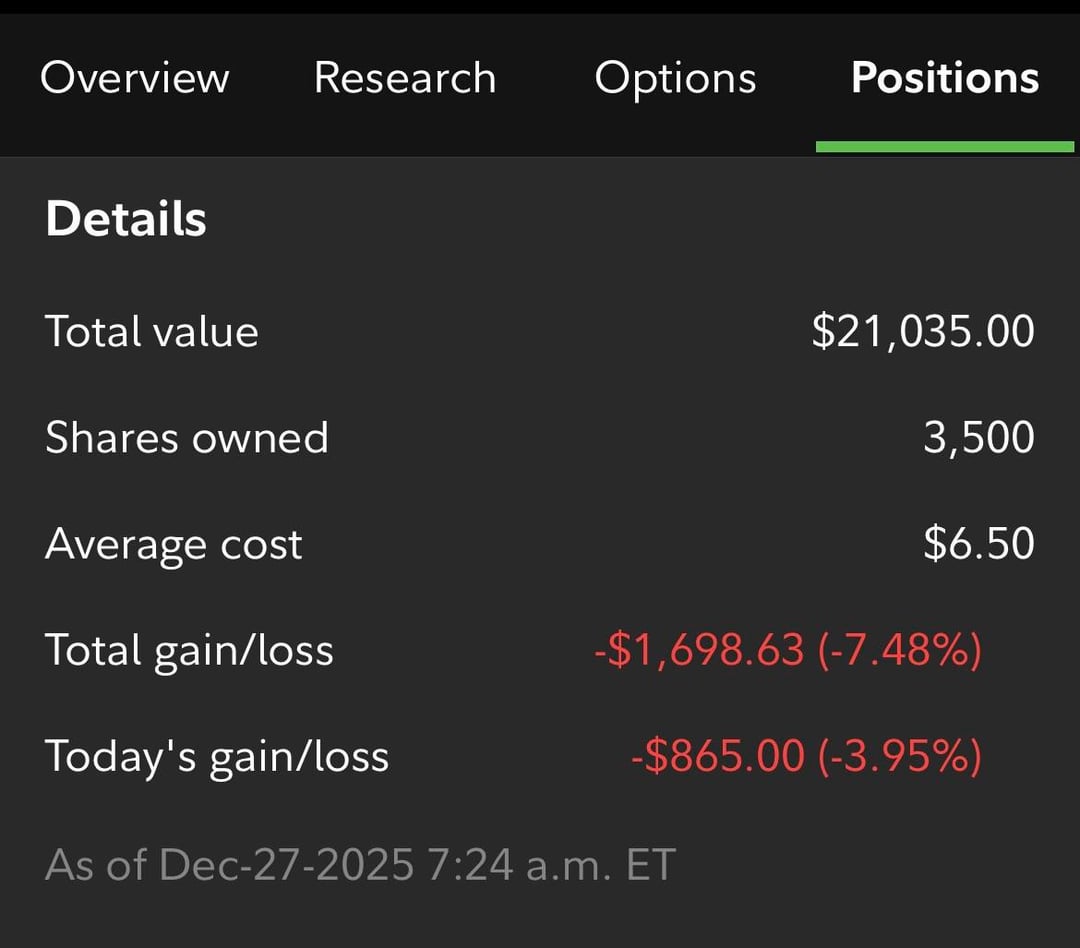Click the -$1,698.63 total loss amount
The height and width of the screenshot is (948, 1080).
[699, 650]
